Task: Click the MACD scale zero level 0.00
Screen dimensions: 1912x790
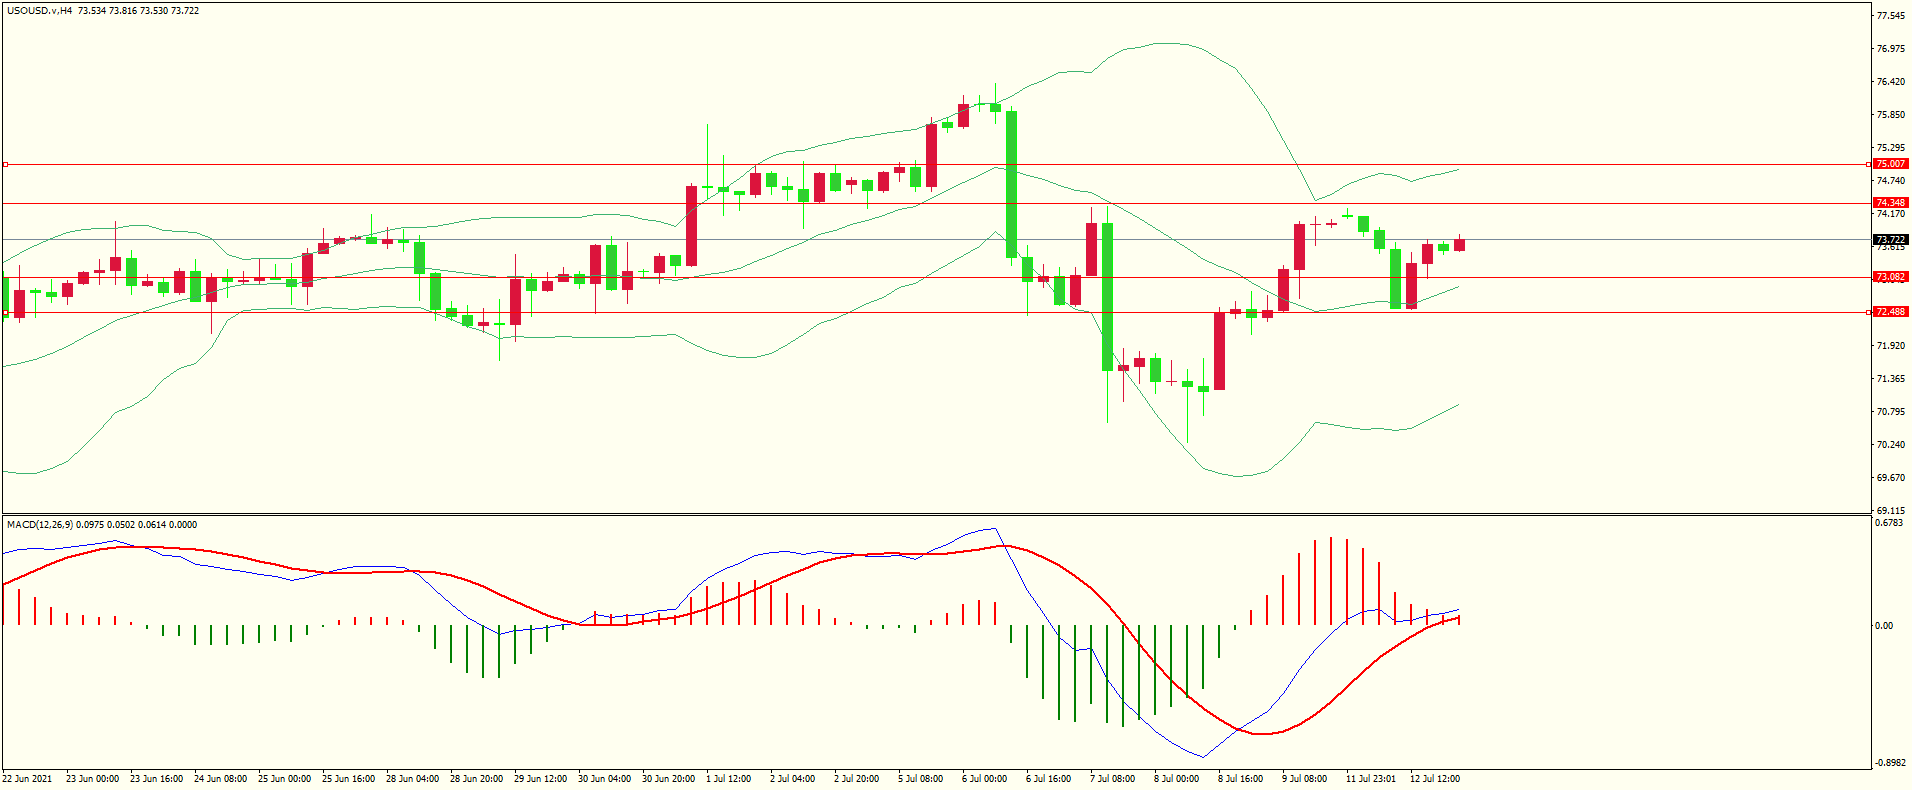Action: (1884, 626)
